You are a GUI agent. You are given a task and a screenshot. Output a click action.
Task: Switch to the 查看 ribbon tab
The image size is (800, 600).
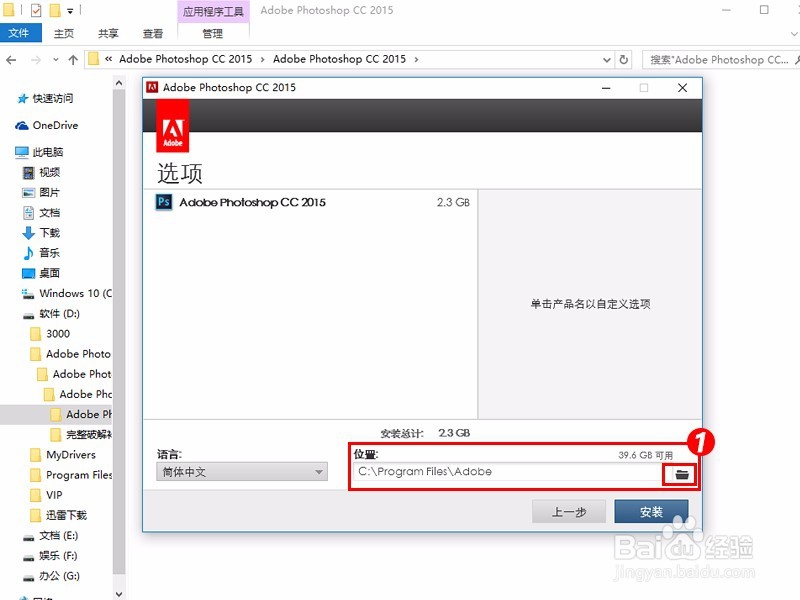[152, 33]
